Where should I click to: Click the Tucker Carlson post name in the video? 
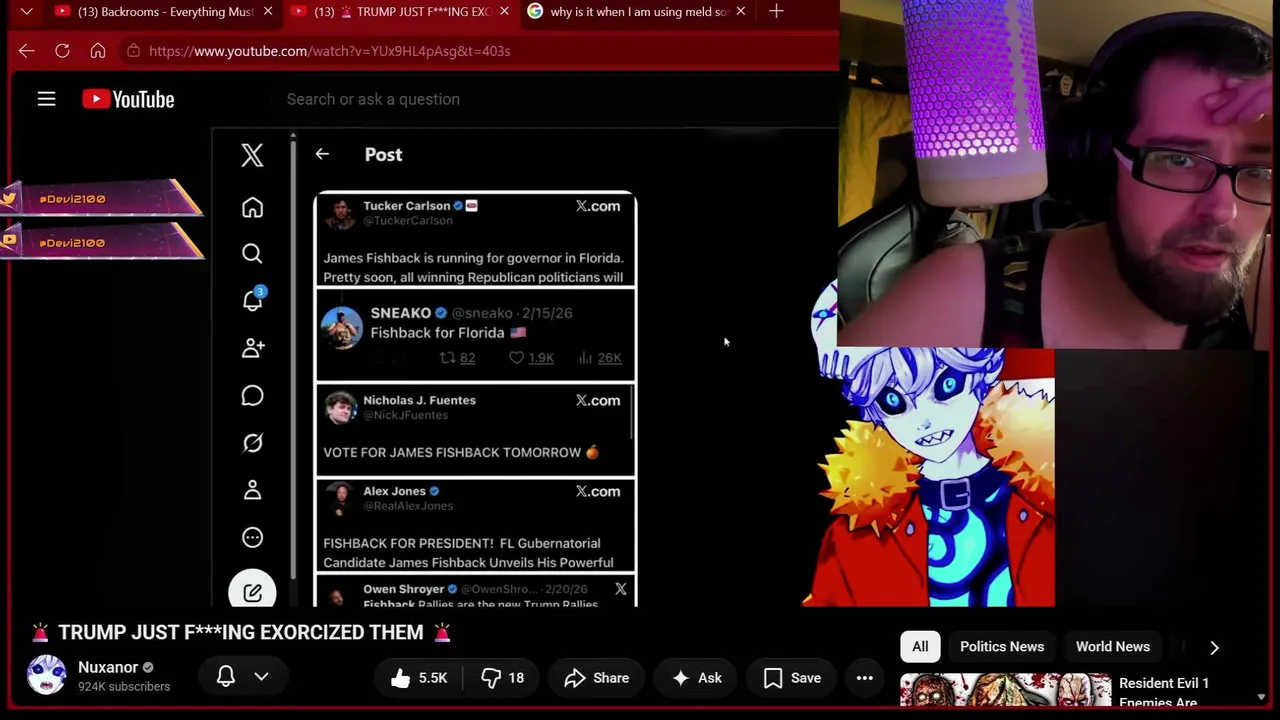pyautogui.click(x=406, y=206)
